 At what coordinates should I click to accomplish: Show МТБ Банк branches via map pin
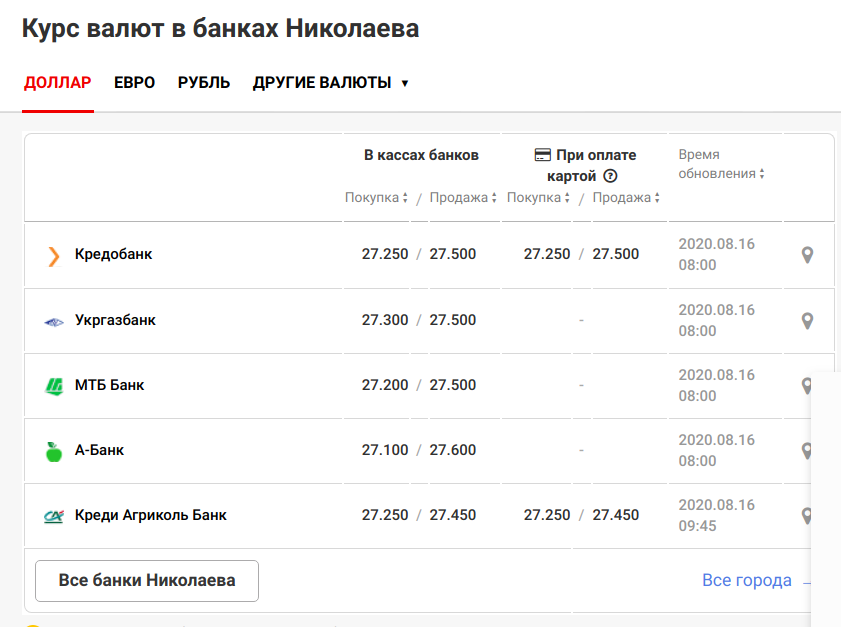[x=806, y=386]
